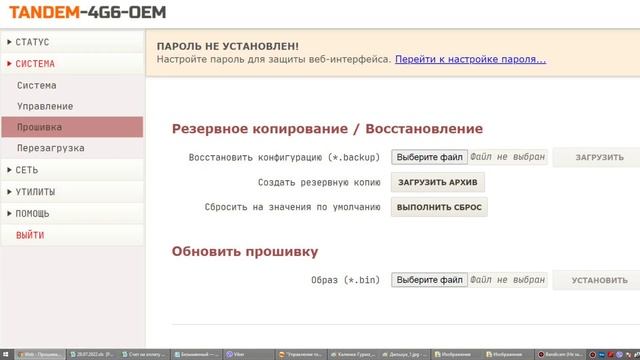This screenshot has width=640, height=360.
Task: Click the Восстановить конфигурацию (*.backup) label
Action: point(284,158)
